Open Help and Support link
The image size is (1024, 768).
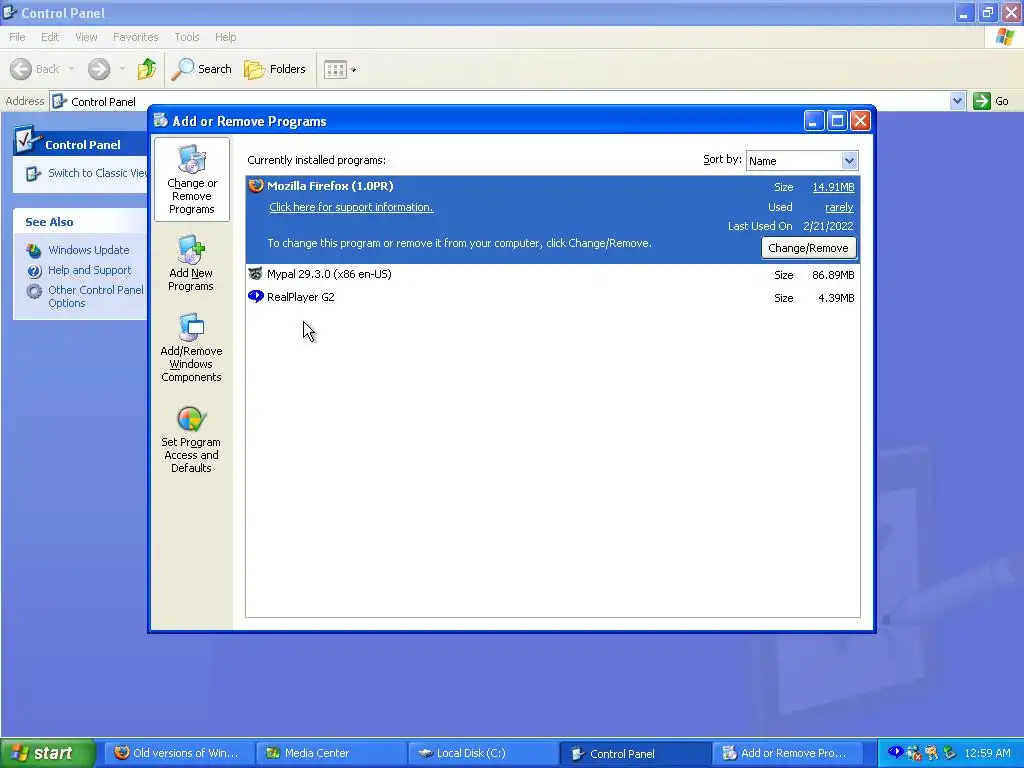coord(89,270)
